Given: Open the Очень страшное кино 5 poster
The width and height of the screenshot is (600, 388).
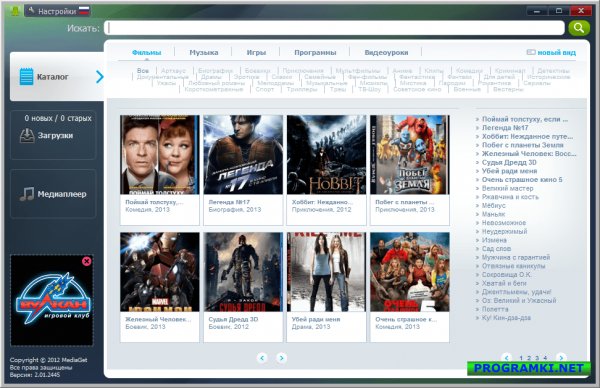Looking at the screenshot, I should (410, 272).
